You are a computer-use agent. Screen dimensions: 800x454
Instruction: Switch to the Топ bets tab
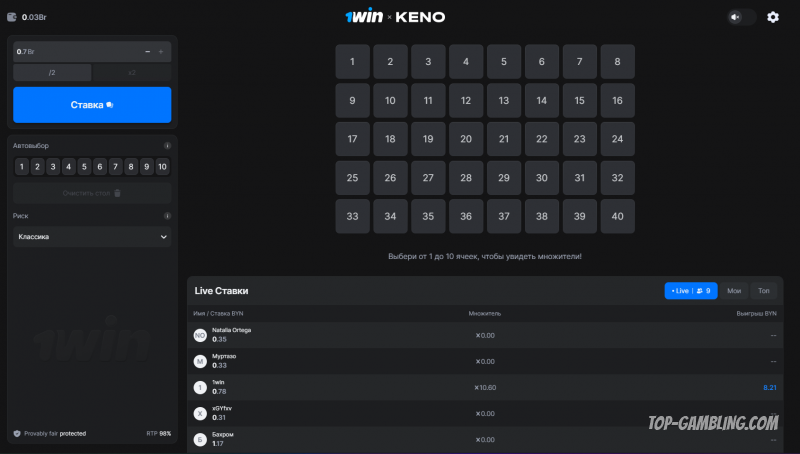click(763, 291)
